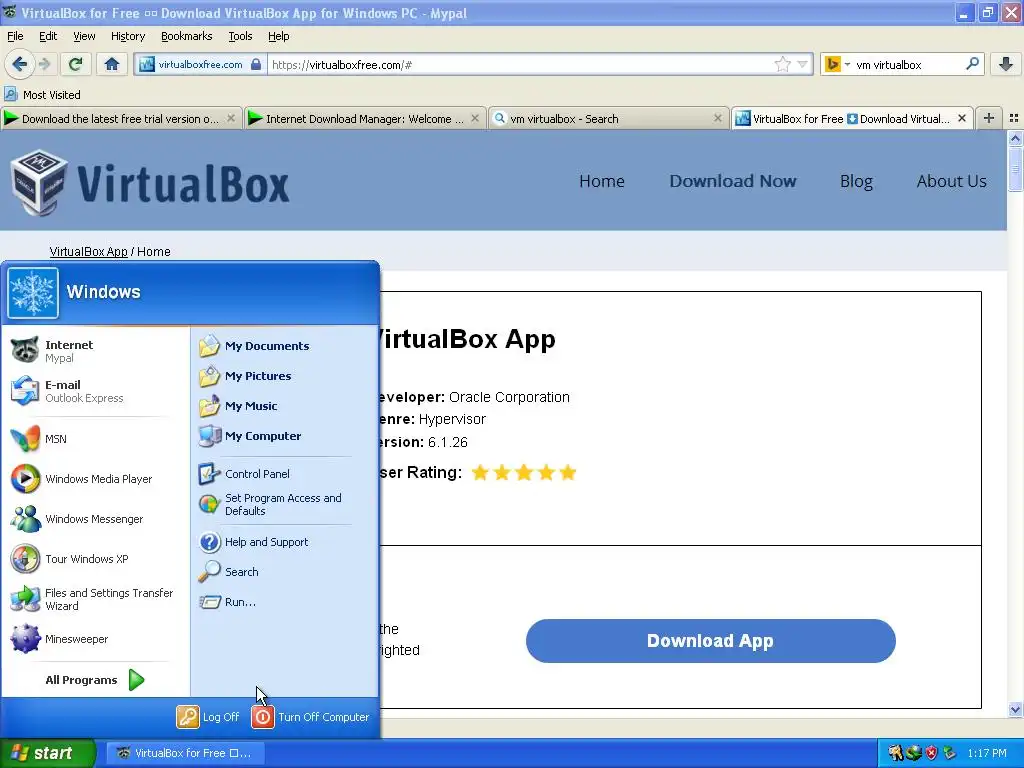Image resolution: width=1024 pixels, height=768 pixels.
Task: Open the downloads arrow icon
Action: (x=1006, y=64)
